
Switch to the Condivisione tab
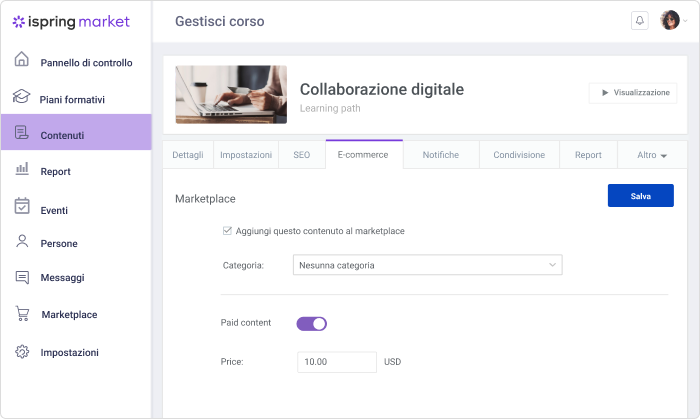pyautogui.click(x=519, y=155)
